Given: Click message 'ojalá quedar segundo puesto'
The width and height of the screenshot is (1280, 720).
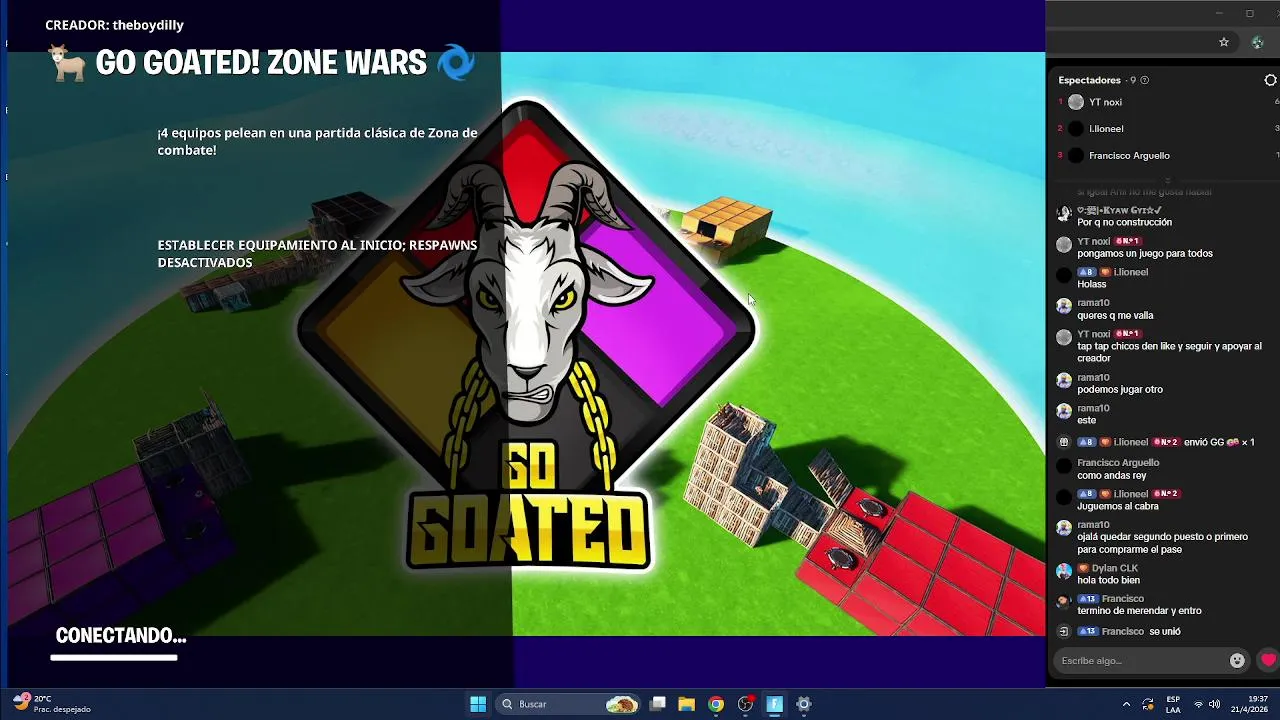Looking at the screenshot, I should point(1162,543).
